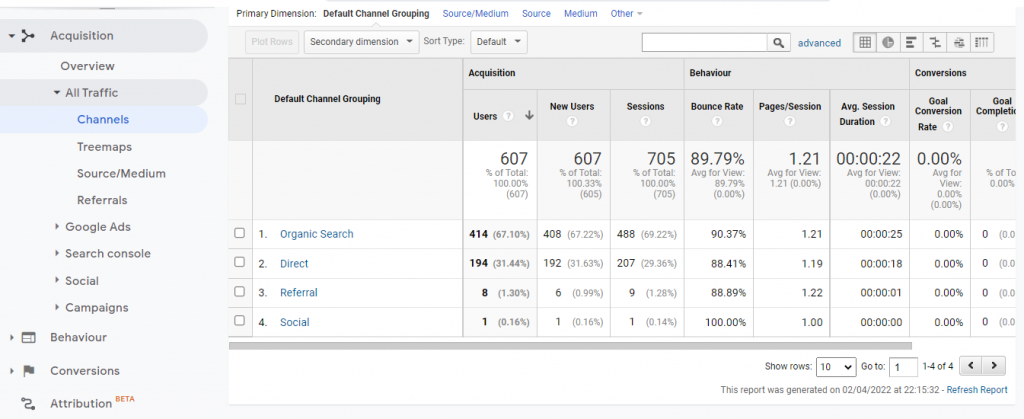The height and width of the screenshot is (419, 1024).
Task: Open the Treemaps report in sidebar
Action: click(104, 146)
